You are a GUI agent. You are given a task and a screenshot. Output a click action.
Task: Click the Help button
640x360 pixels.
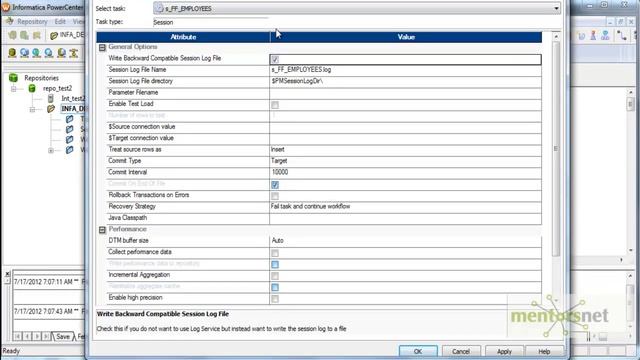coord(544,351)
